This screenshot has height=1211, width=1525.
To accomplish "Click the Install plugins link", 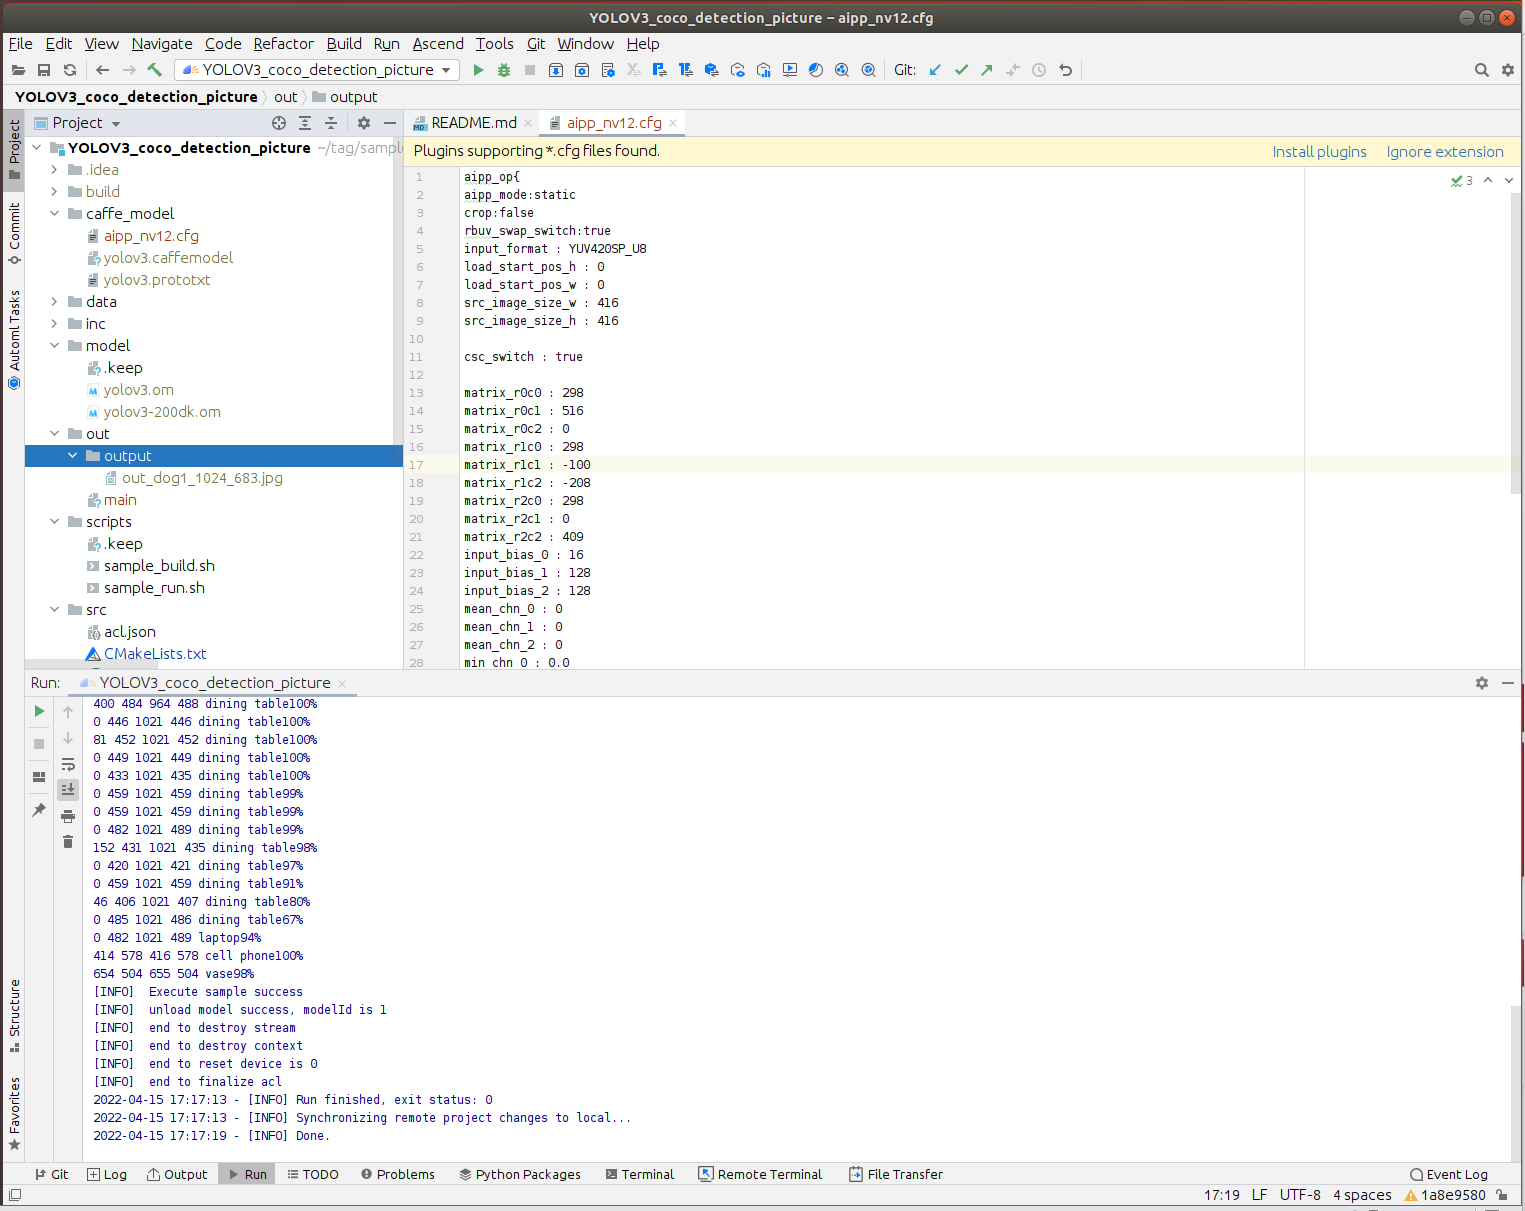I will [x=1319, y=152].
